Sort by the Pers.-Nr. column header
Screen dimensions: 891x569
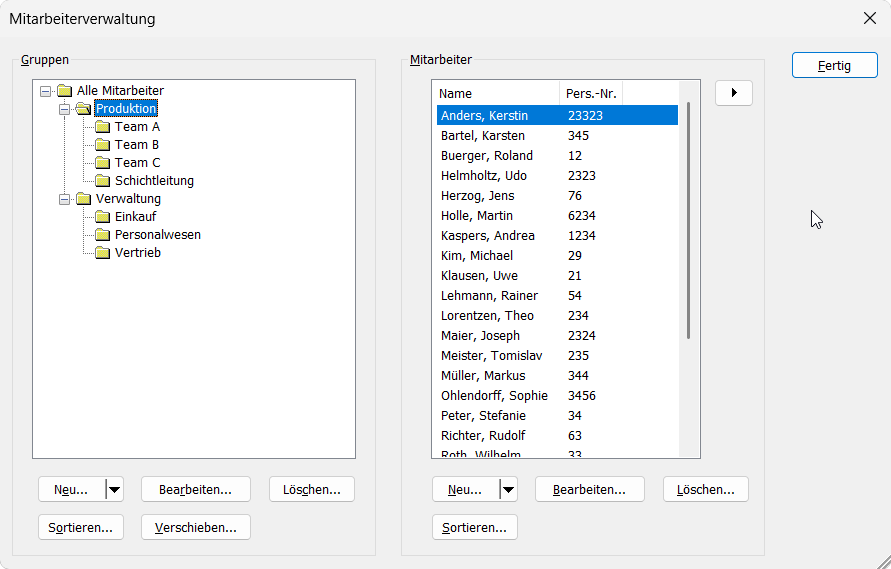click(591, 93)
